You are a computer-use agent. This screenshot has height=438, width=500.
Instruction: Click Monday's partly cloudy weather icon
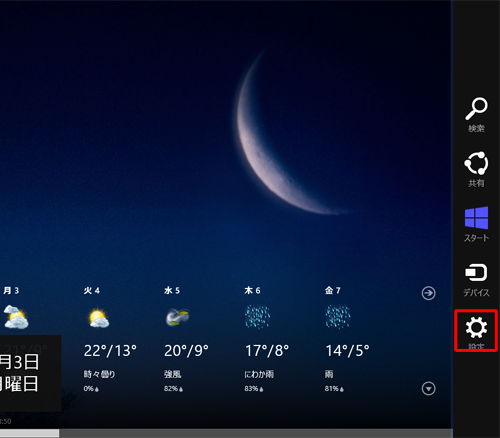point(16,317)
